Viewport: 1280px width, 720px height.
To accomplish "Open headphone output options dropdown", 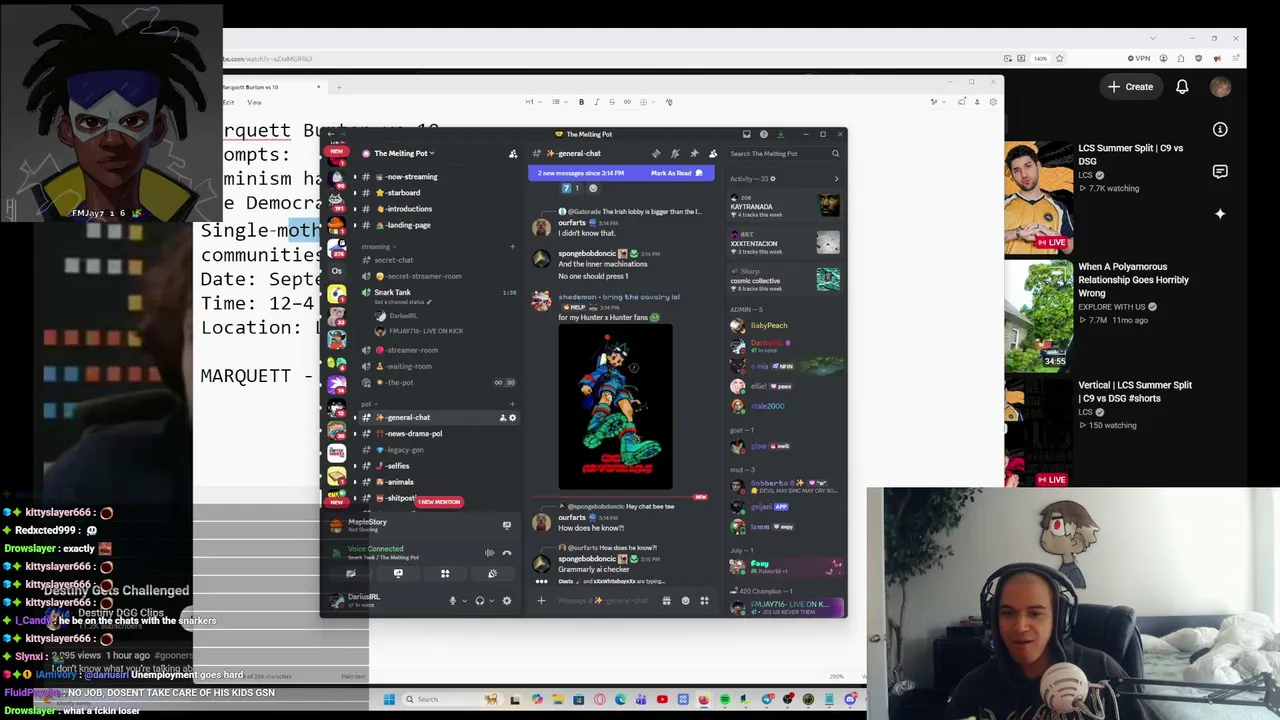I will [492, 601].
